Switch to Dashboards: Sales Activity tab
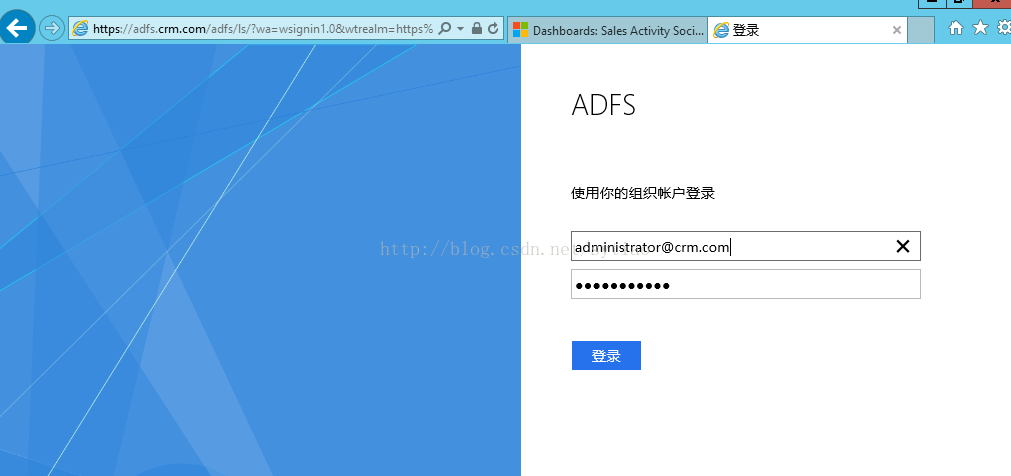 tap(607, 30)
